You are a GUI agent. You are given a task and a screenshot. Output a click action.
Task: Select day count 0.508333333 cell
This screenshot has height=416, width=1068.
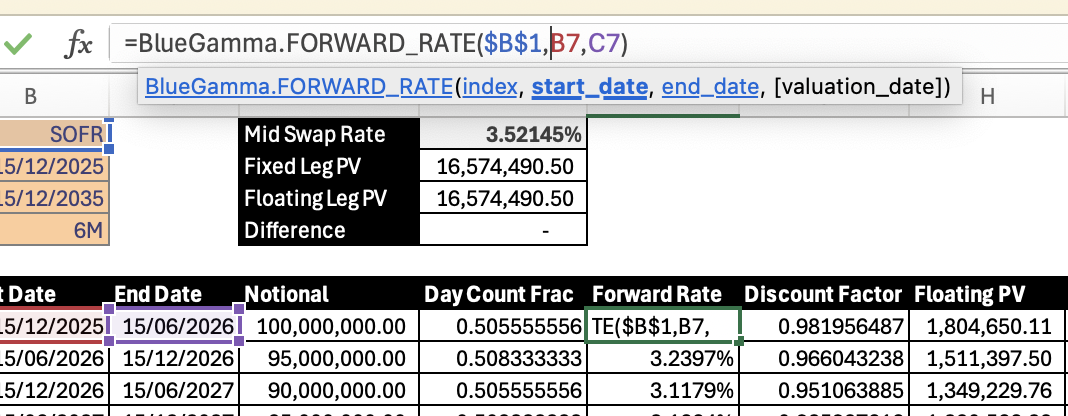point(503,358)
